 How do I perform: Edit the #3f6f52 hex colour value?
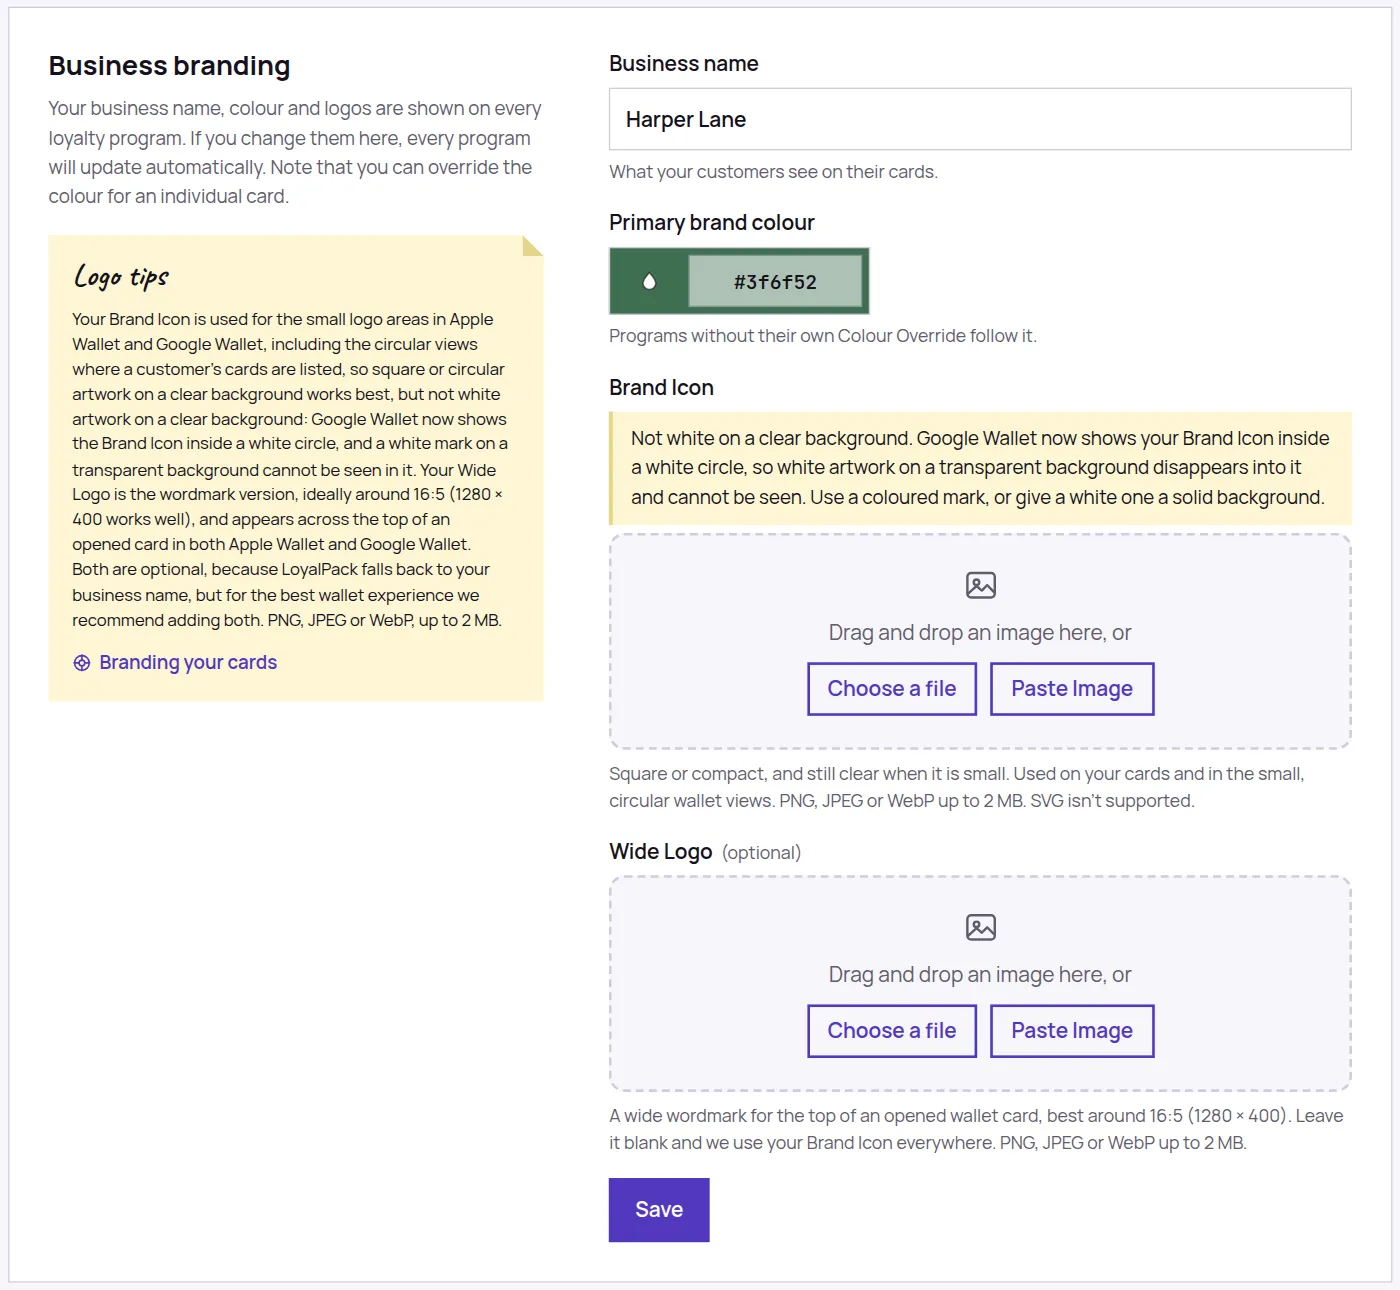pos(775,281)
